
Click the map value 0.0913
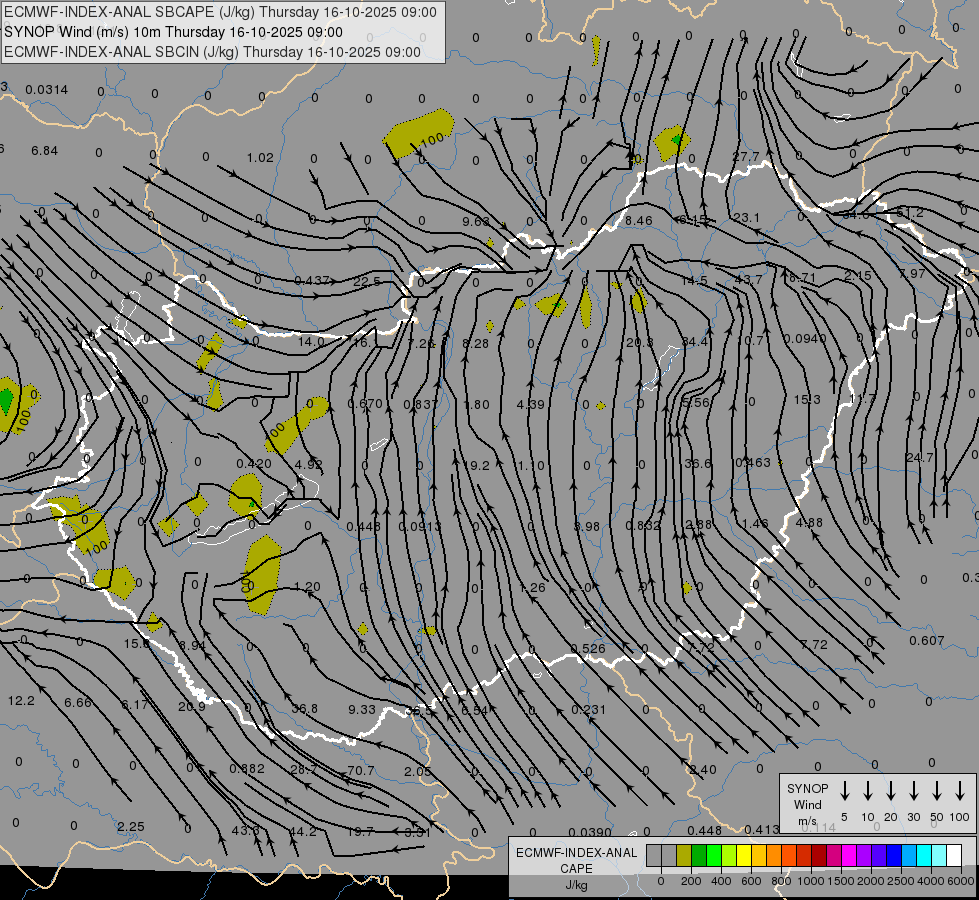pos(420,527)
